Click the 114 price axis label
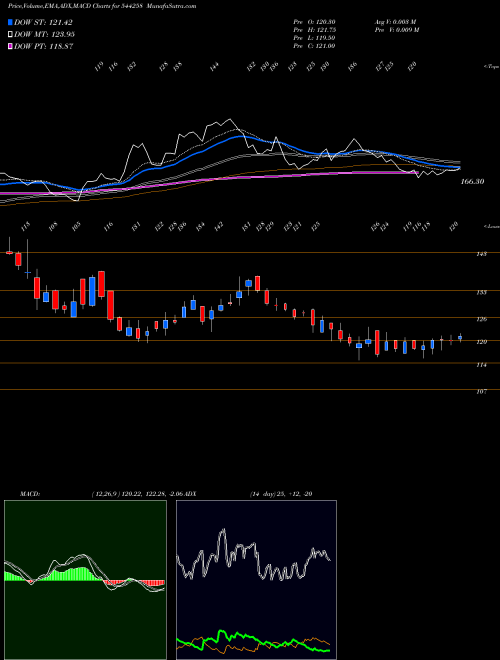 (x=482, y=365)
